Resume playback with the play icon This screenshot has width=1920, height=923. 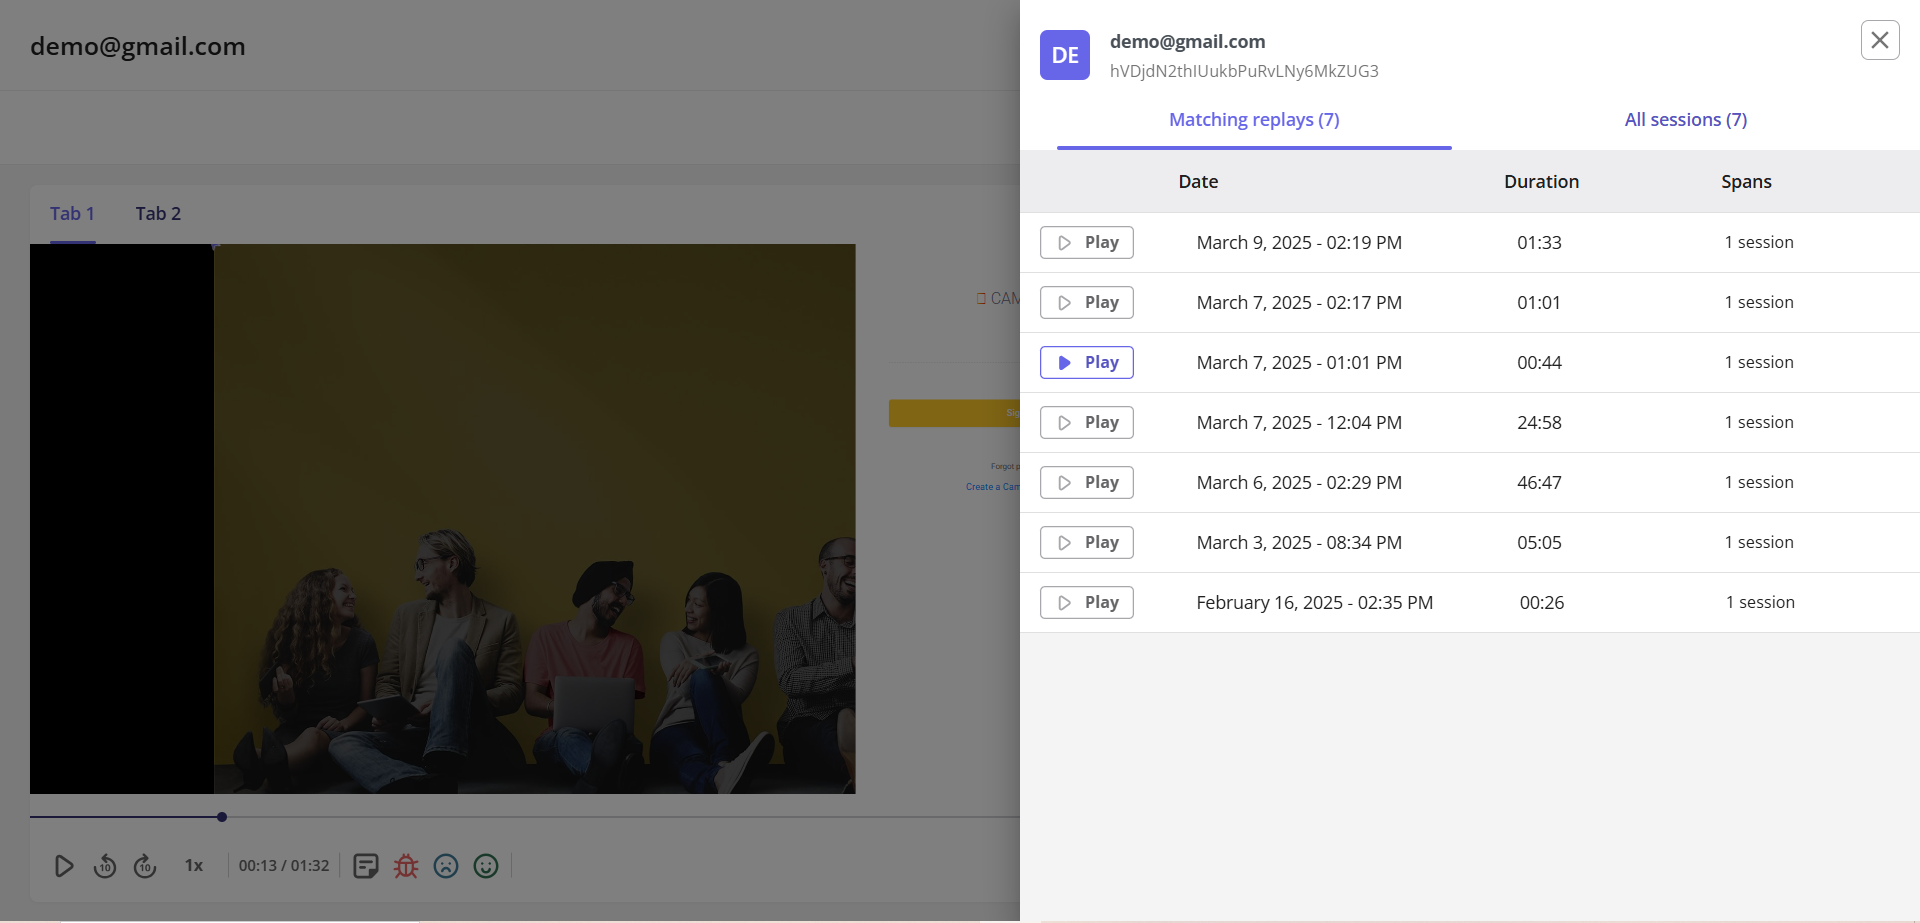point(64,866)
